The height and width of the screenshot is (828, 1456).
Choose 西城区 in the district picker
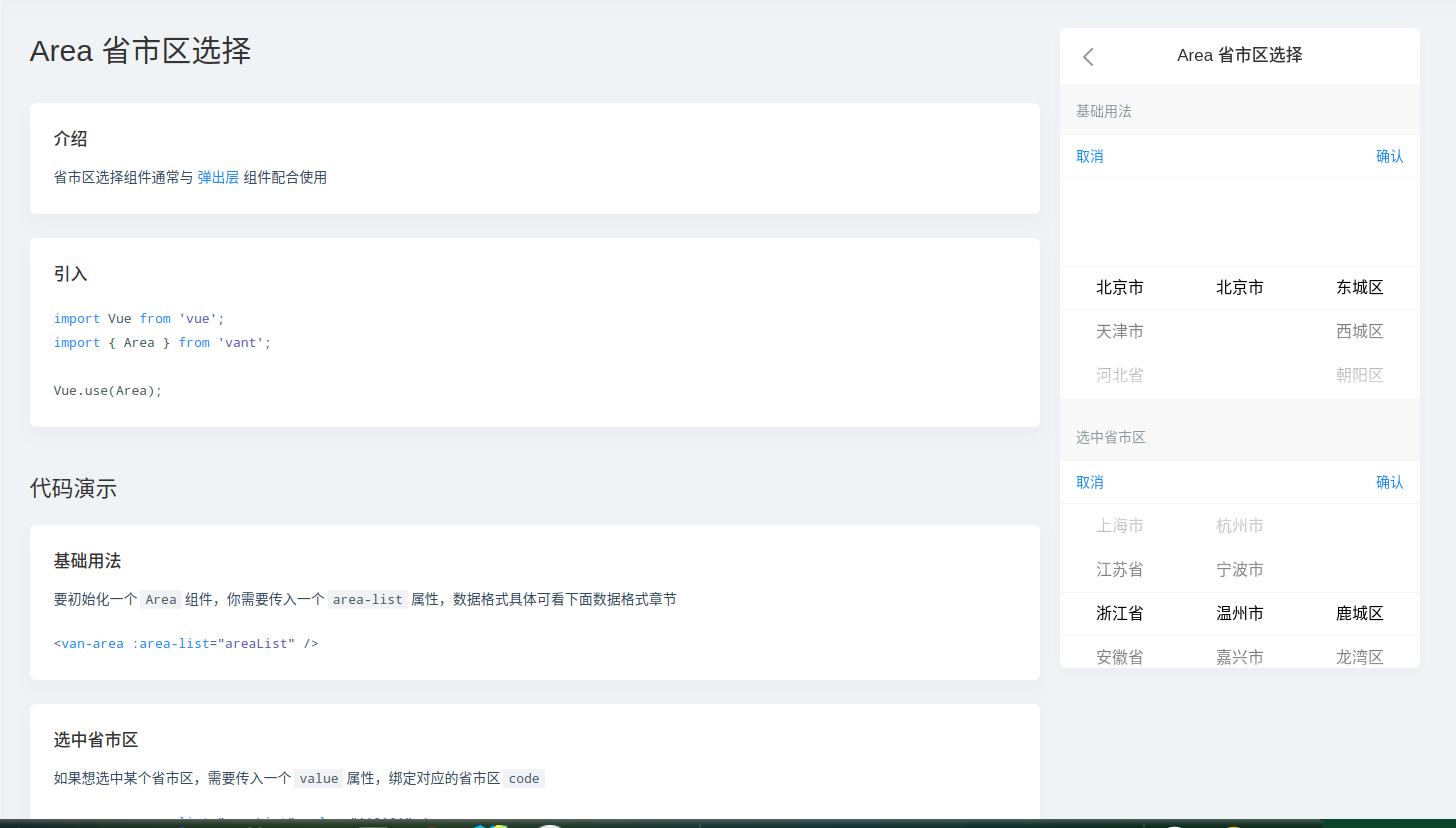pyautogui.click(x=1360, y=332)
